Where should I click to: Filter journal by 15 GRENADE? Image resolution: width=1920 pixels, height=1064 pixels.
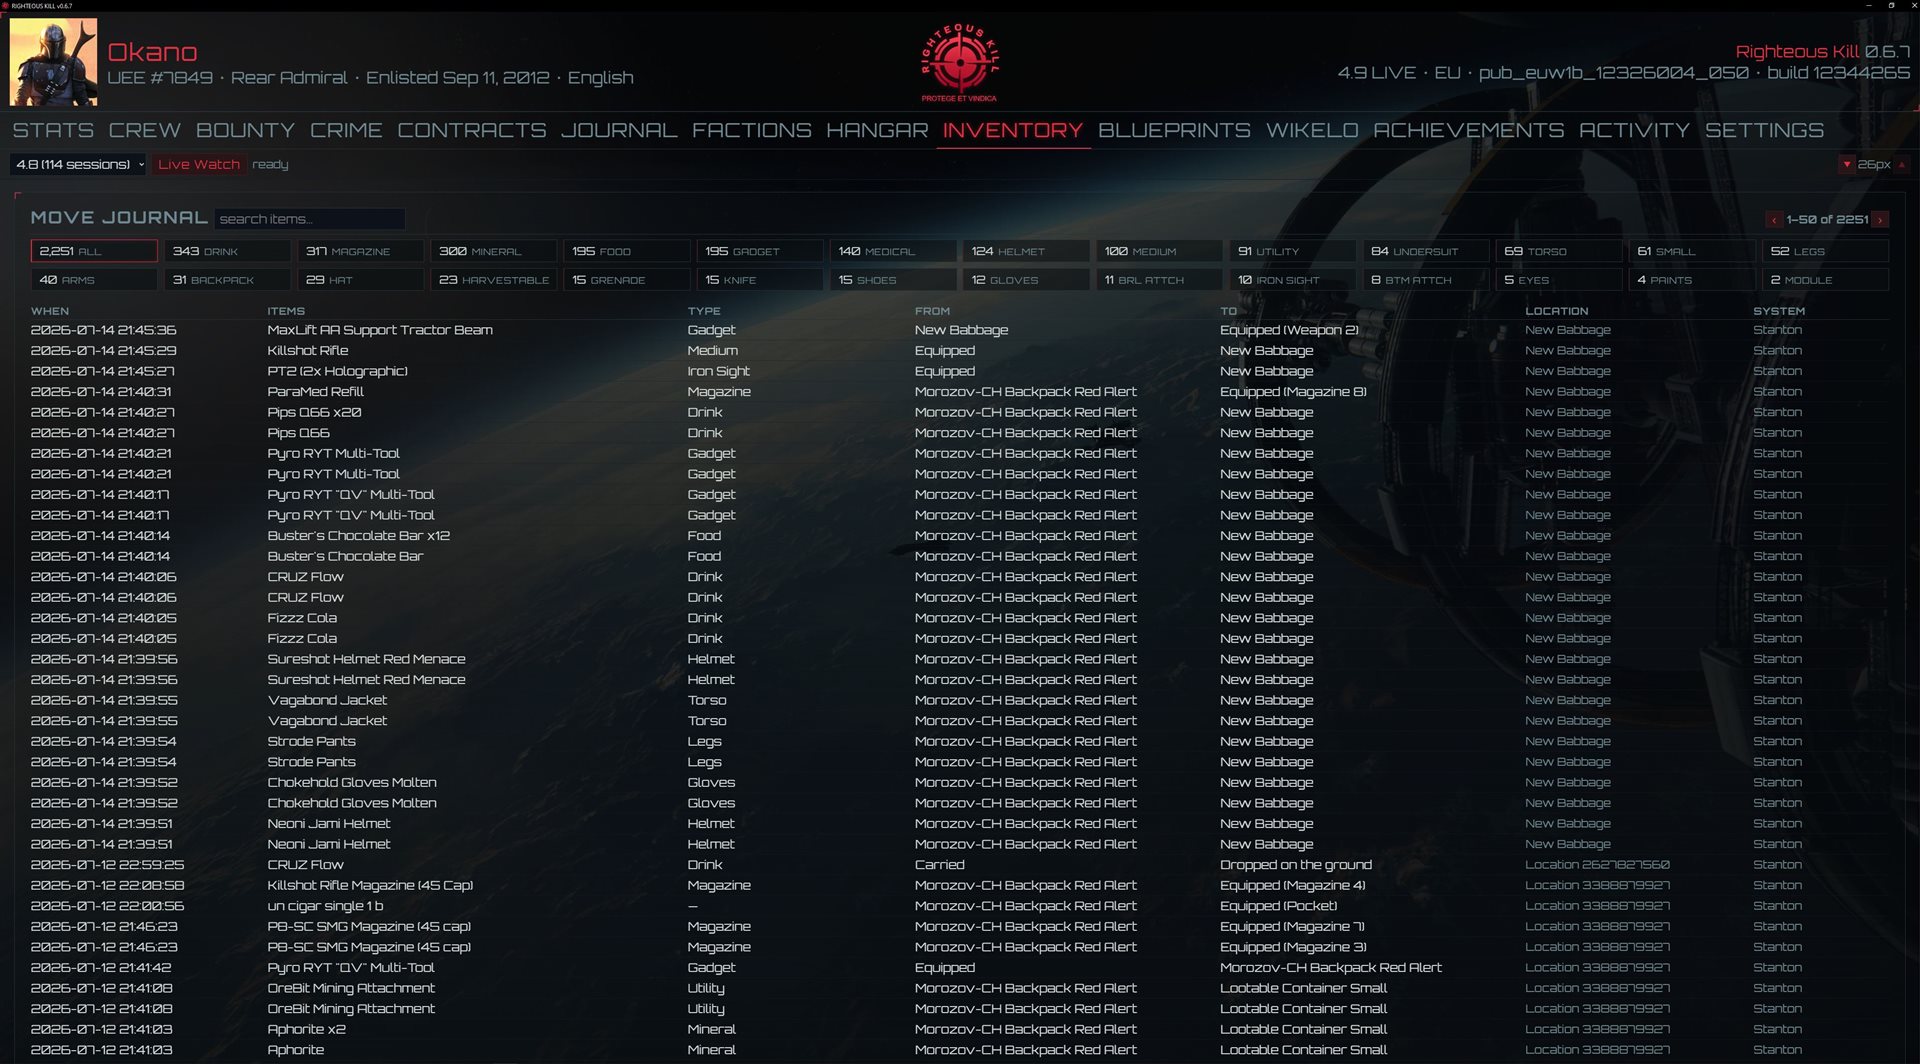626,280
